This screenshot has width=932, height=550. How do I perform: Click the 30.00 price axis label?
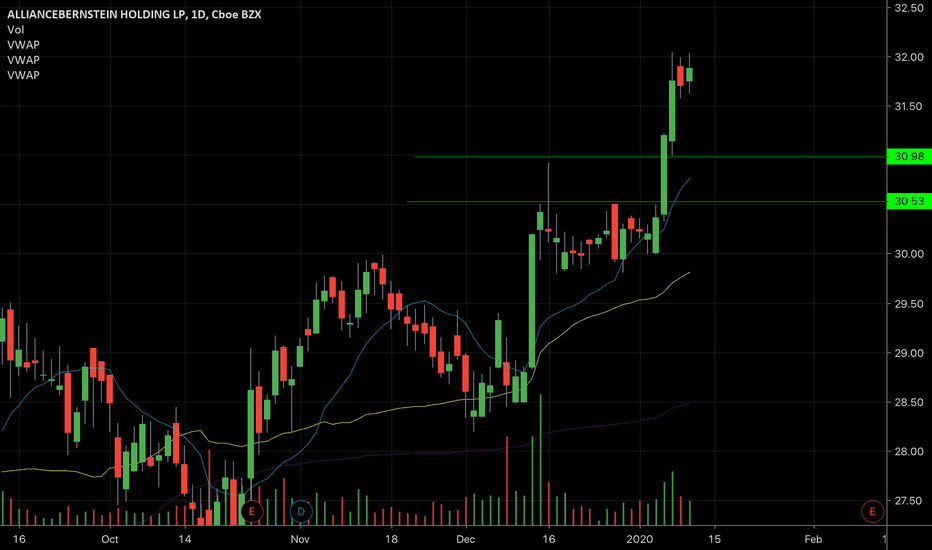[909, 254]
